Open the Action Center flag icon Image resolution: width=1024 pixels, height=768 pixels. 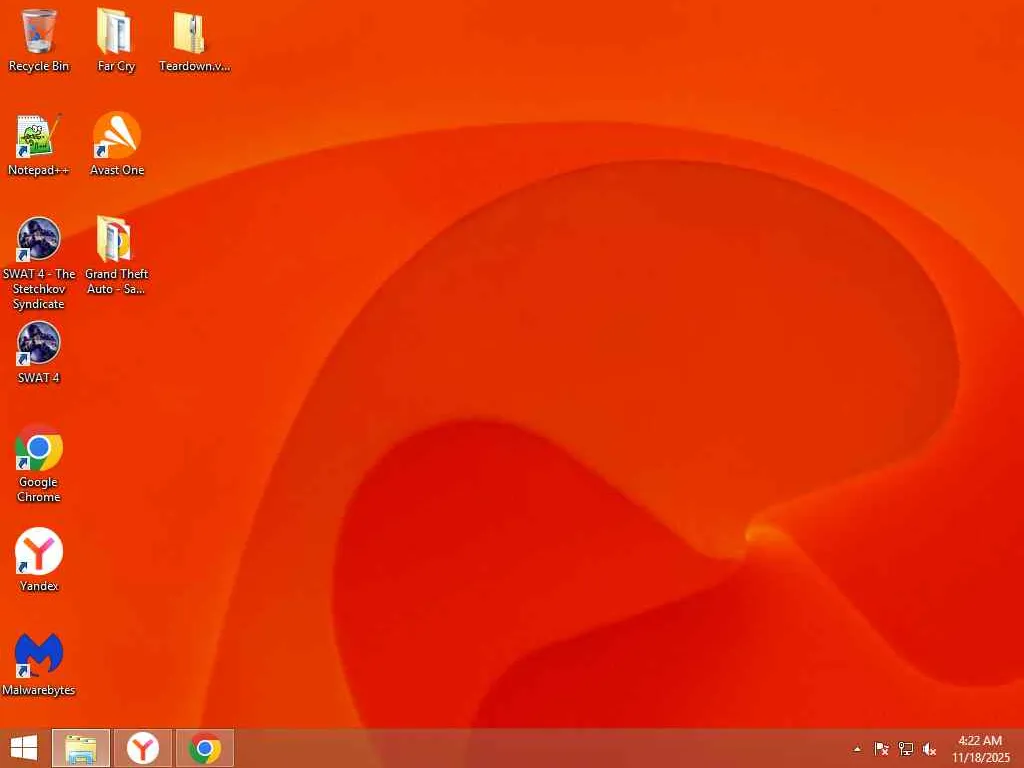tap(881, 749)
